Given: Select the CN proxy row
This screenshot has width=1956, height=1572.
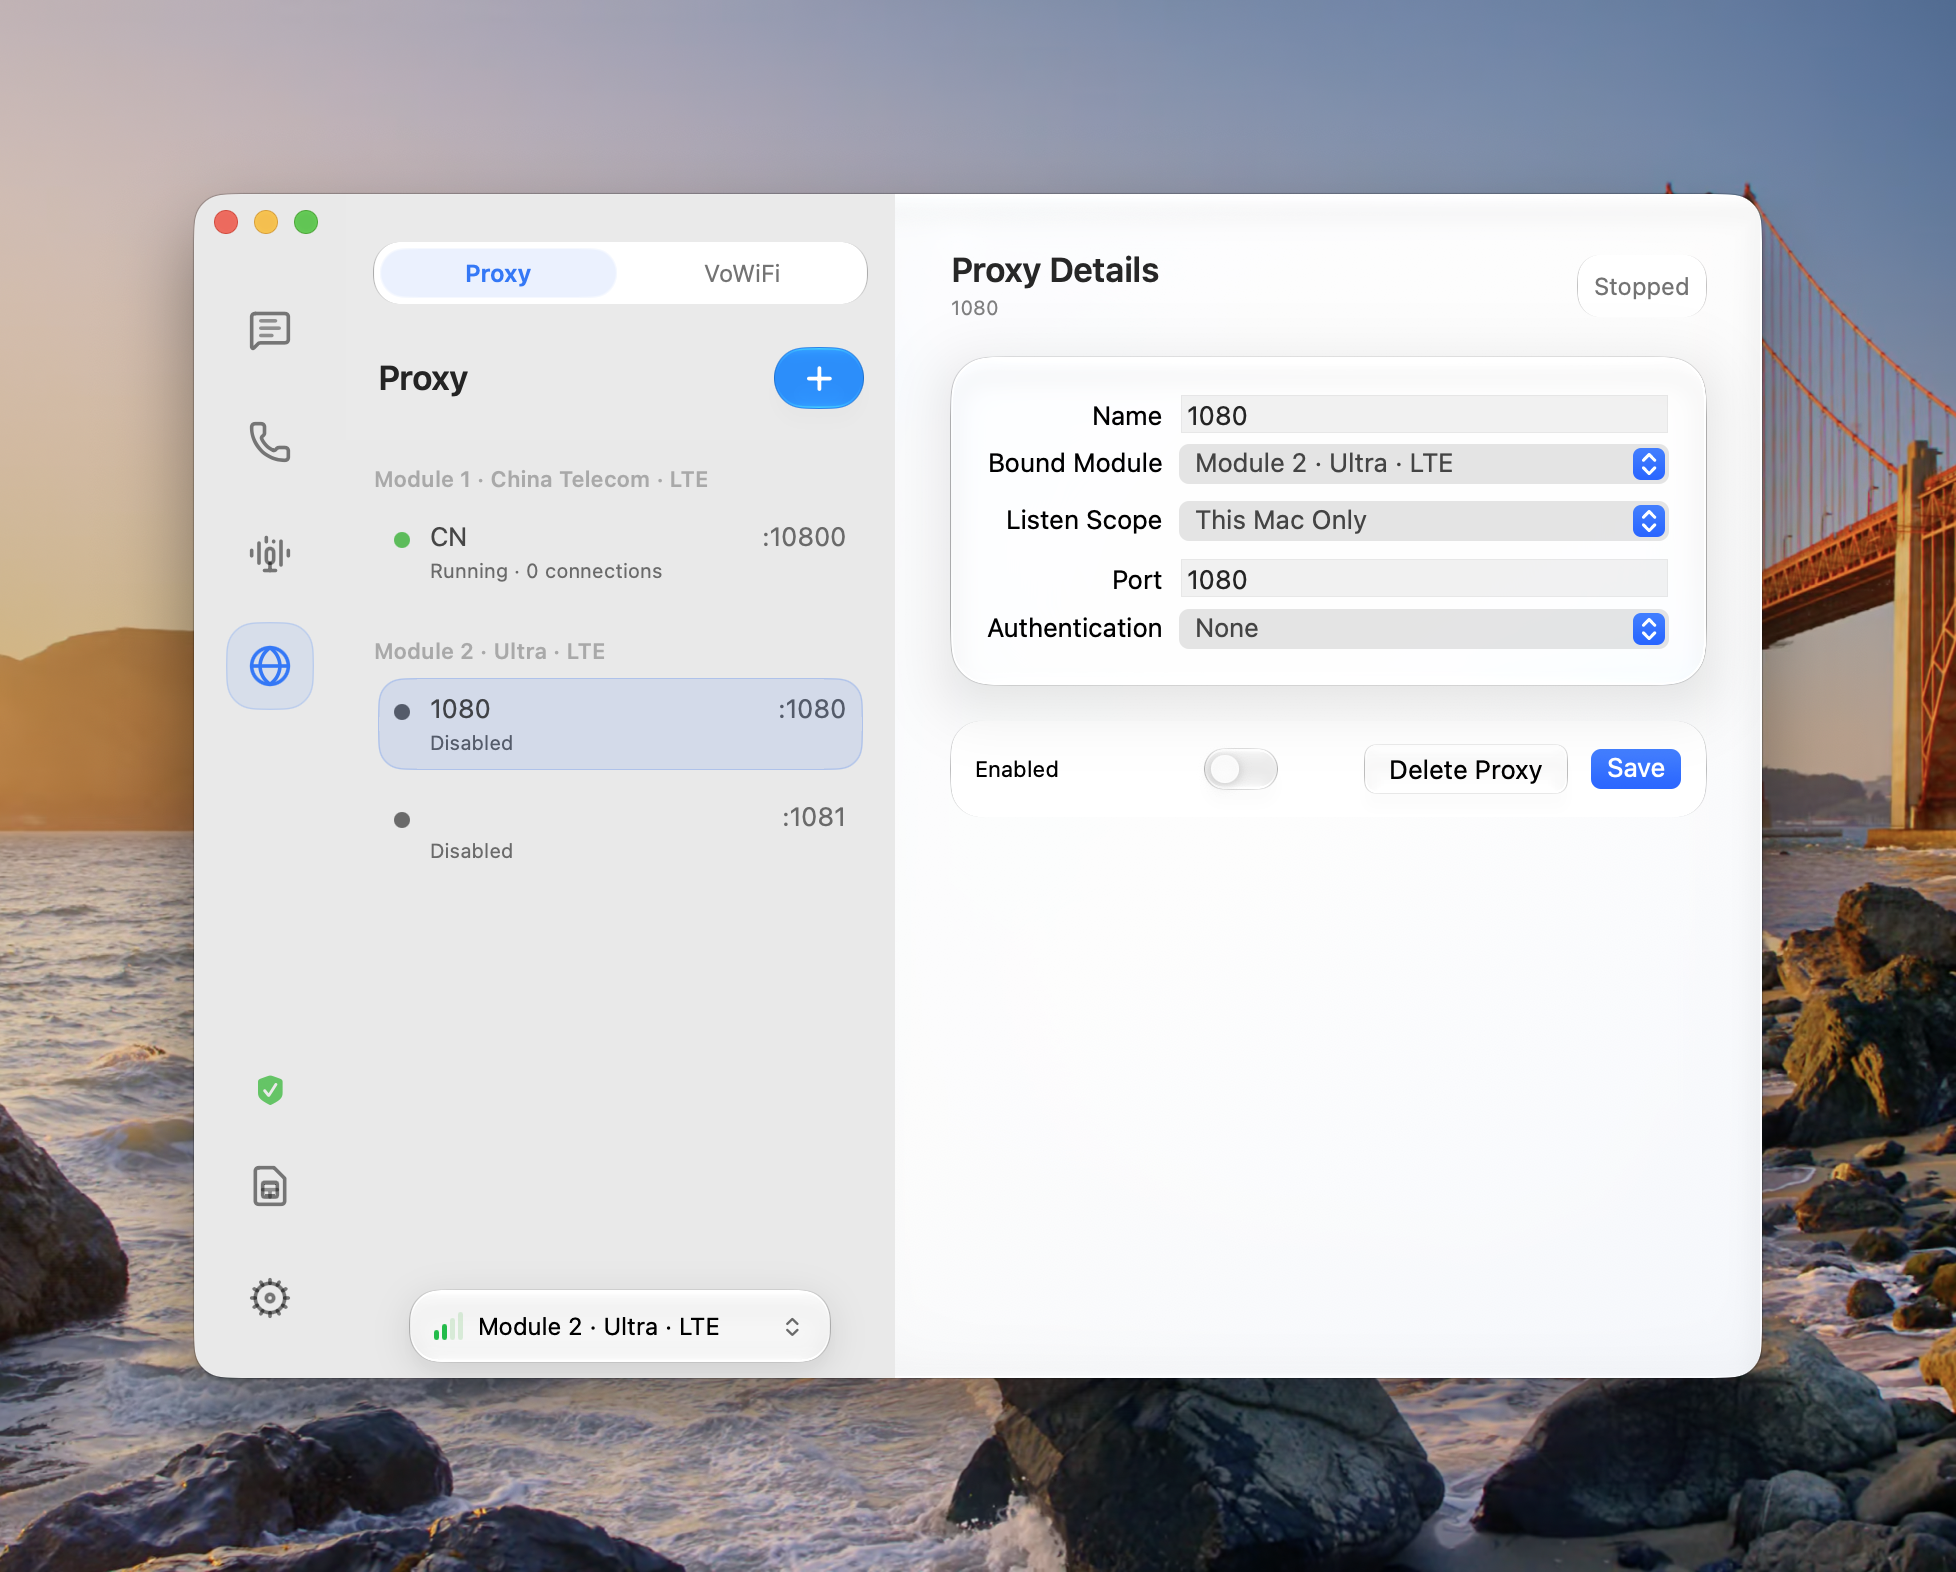Looking at the screenshot, I should pos(620,553).
